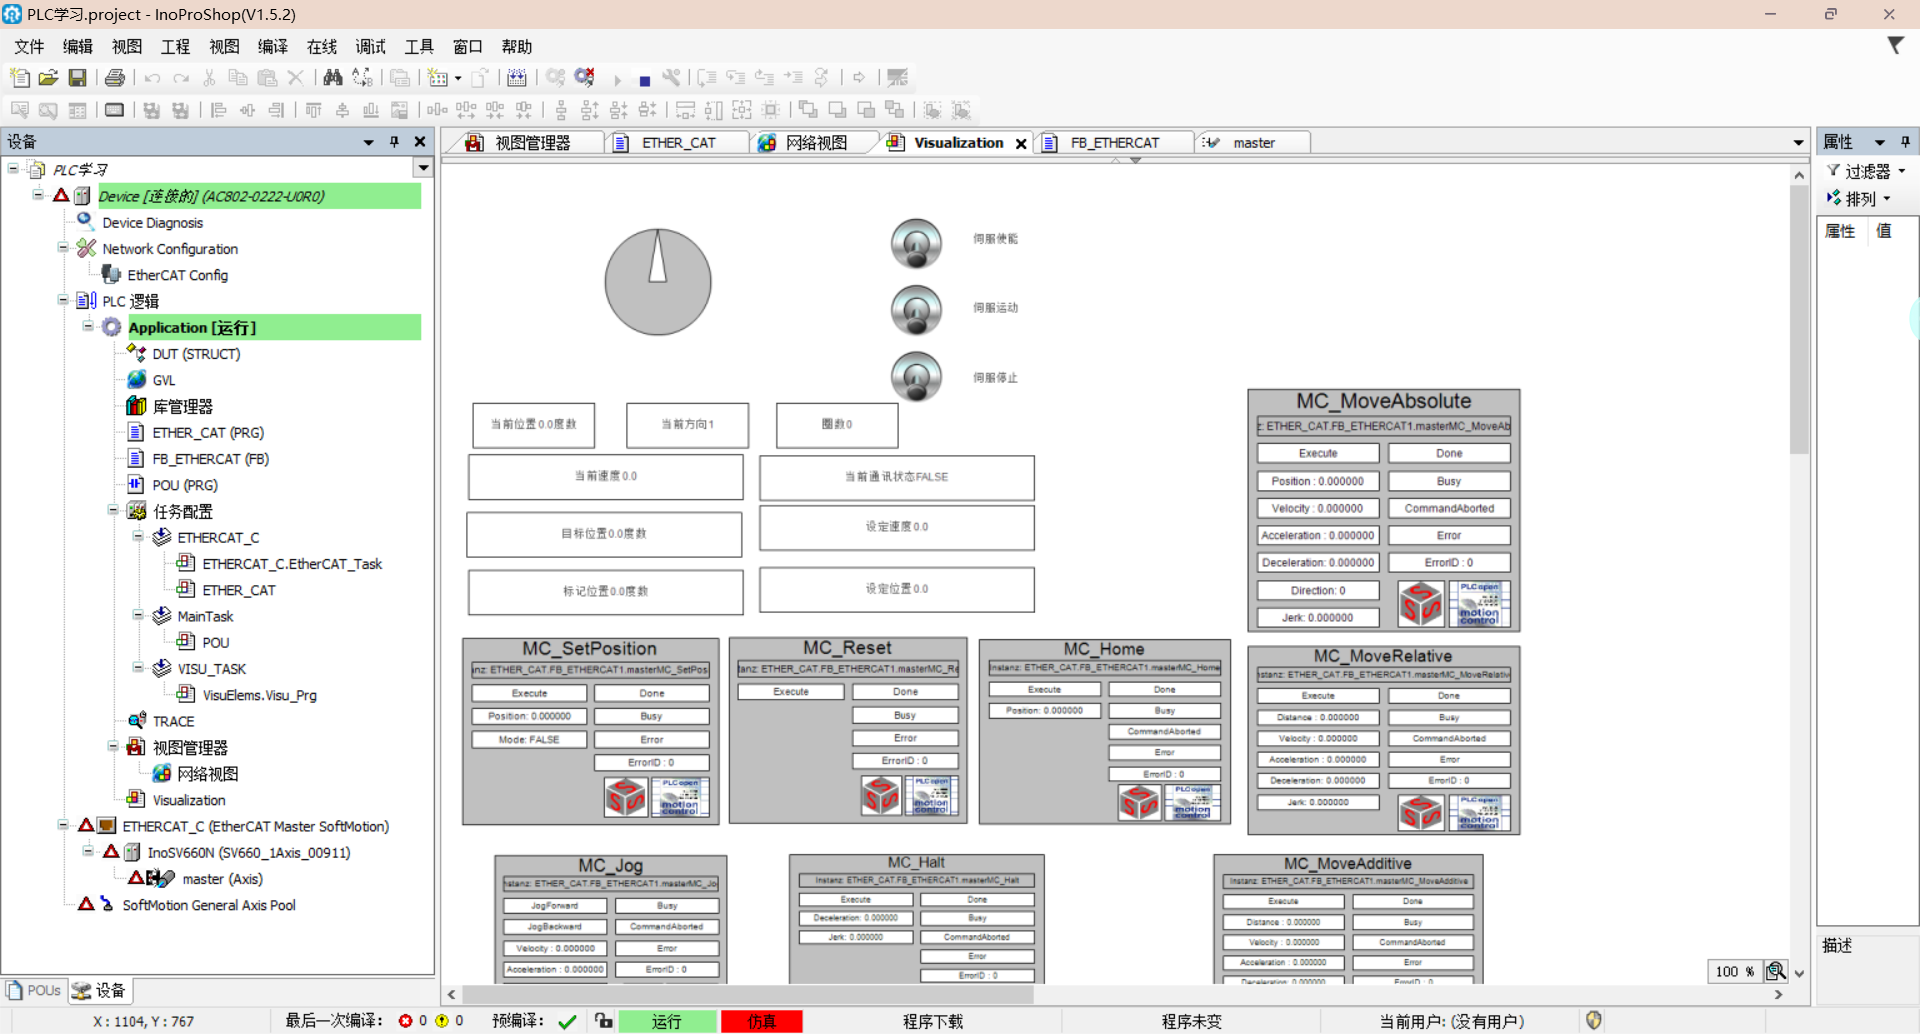The height and width of the screenshot is (1034, 1920).
Task: Toggle the 伺服停止 rotary switch
Action: tap(916, 377)
